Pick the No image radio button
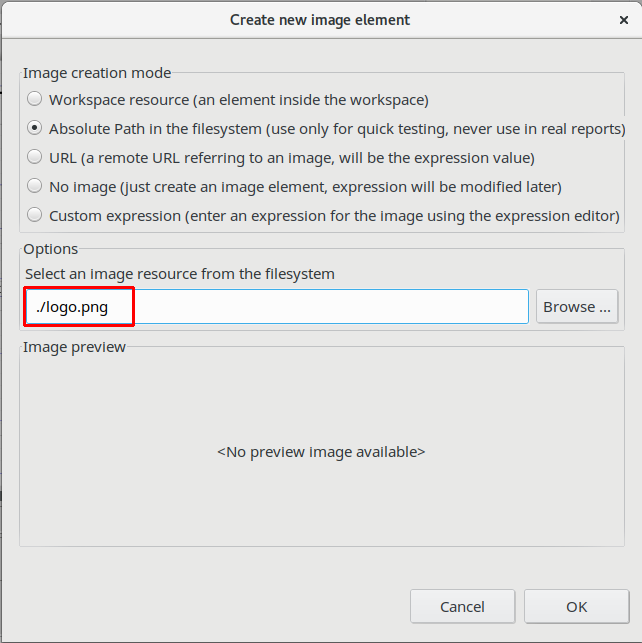 coord(35,186)
